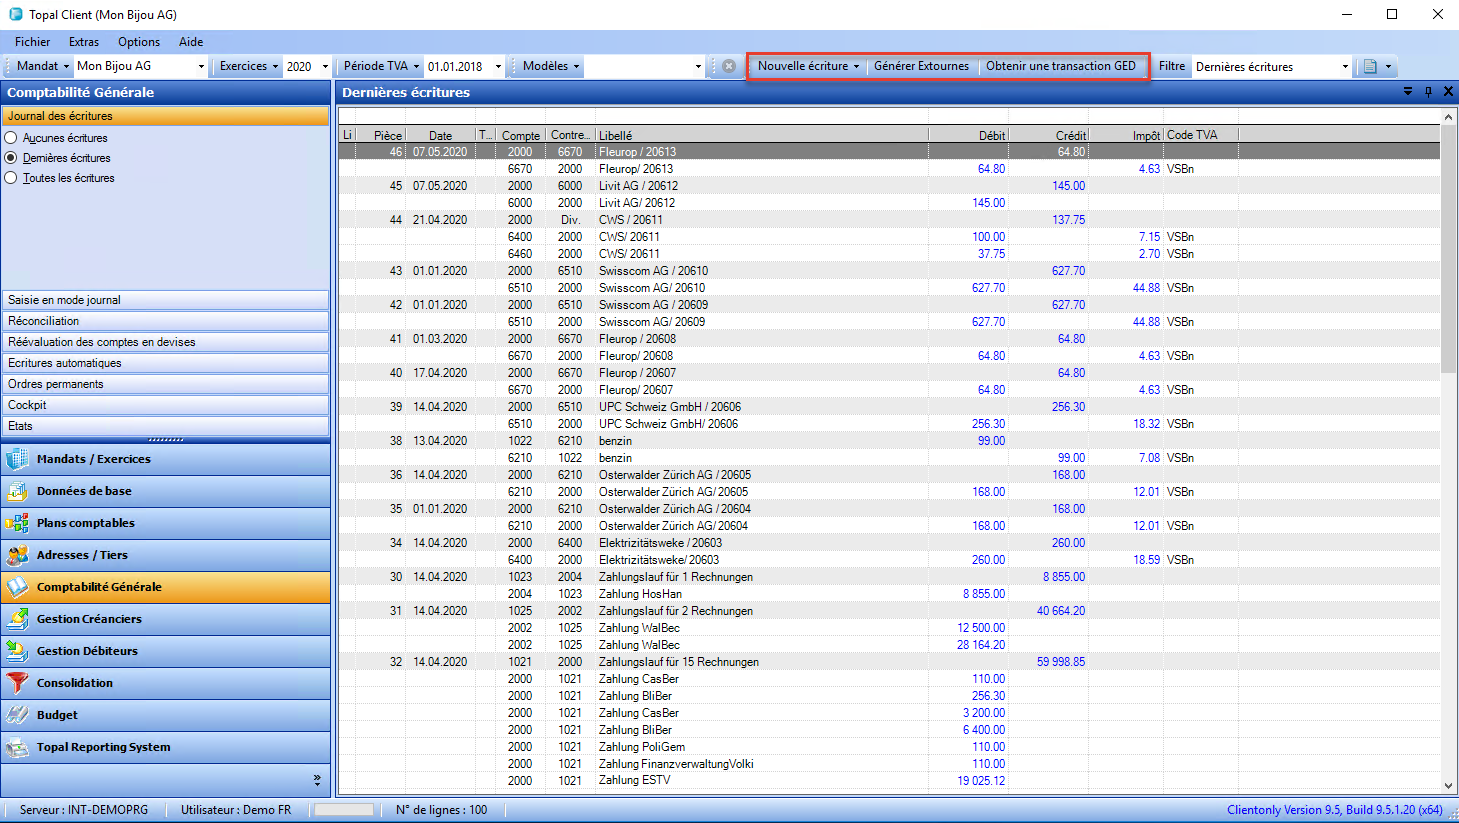Open the Consolidation funnel icon
The width and height of the screenshot is (1459, 823).
tap(17, 683)
